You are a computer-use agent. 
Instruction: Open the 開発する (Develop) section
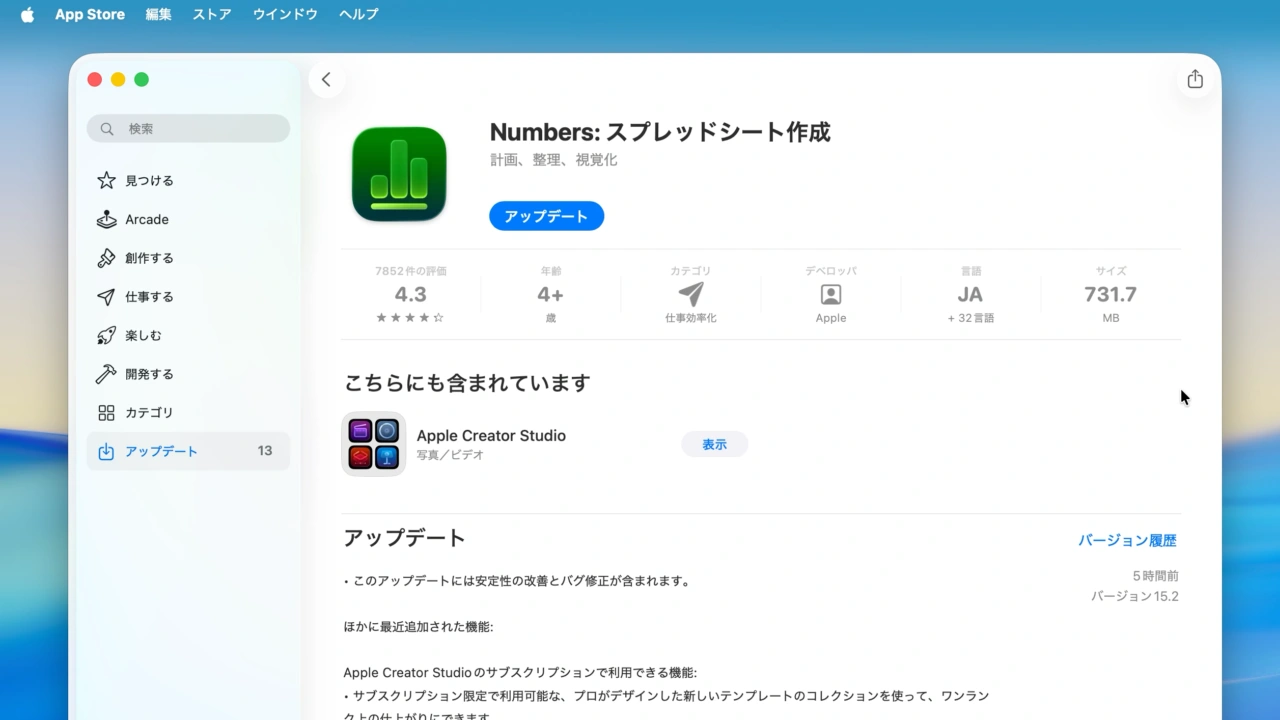107,373
